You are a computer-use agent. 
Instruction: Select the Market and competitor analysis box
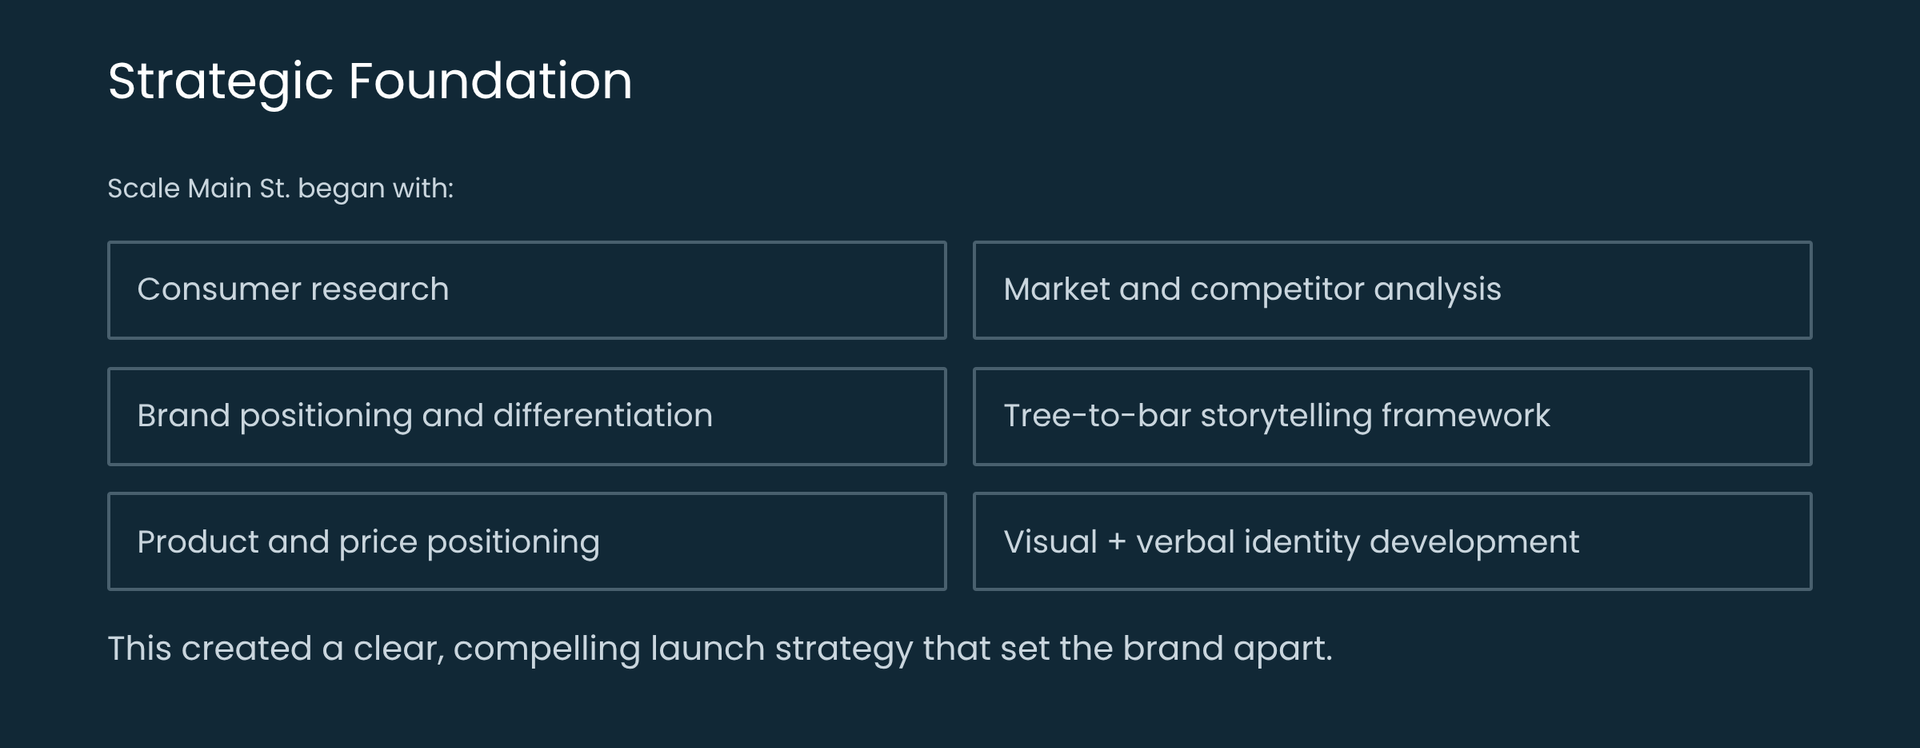[x=1392, y=290]
